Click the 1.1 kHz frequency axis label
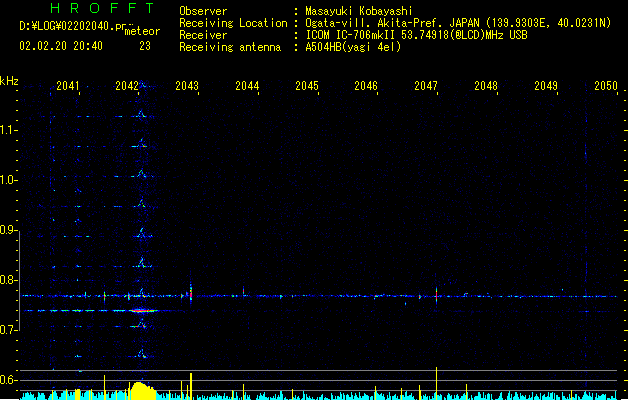This screenshot has width=629, height=400. tap(8, 130)
